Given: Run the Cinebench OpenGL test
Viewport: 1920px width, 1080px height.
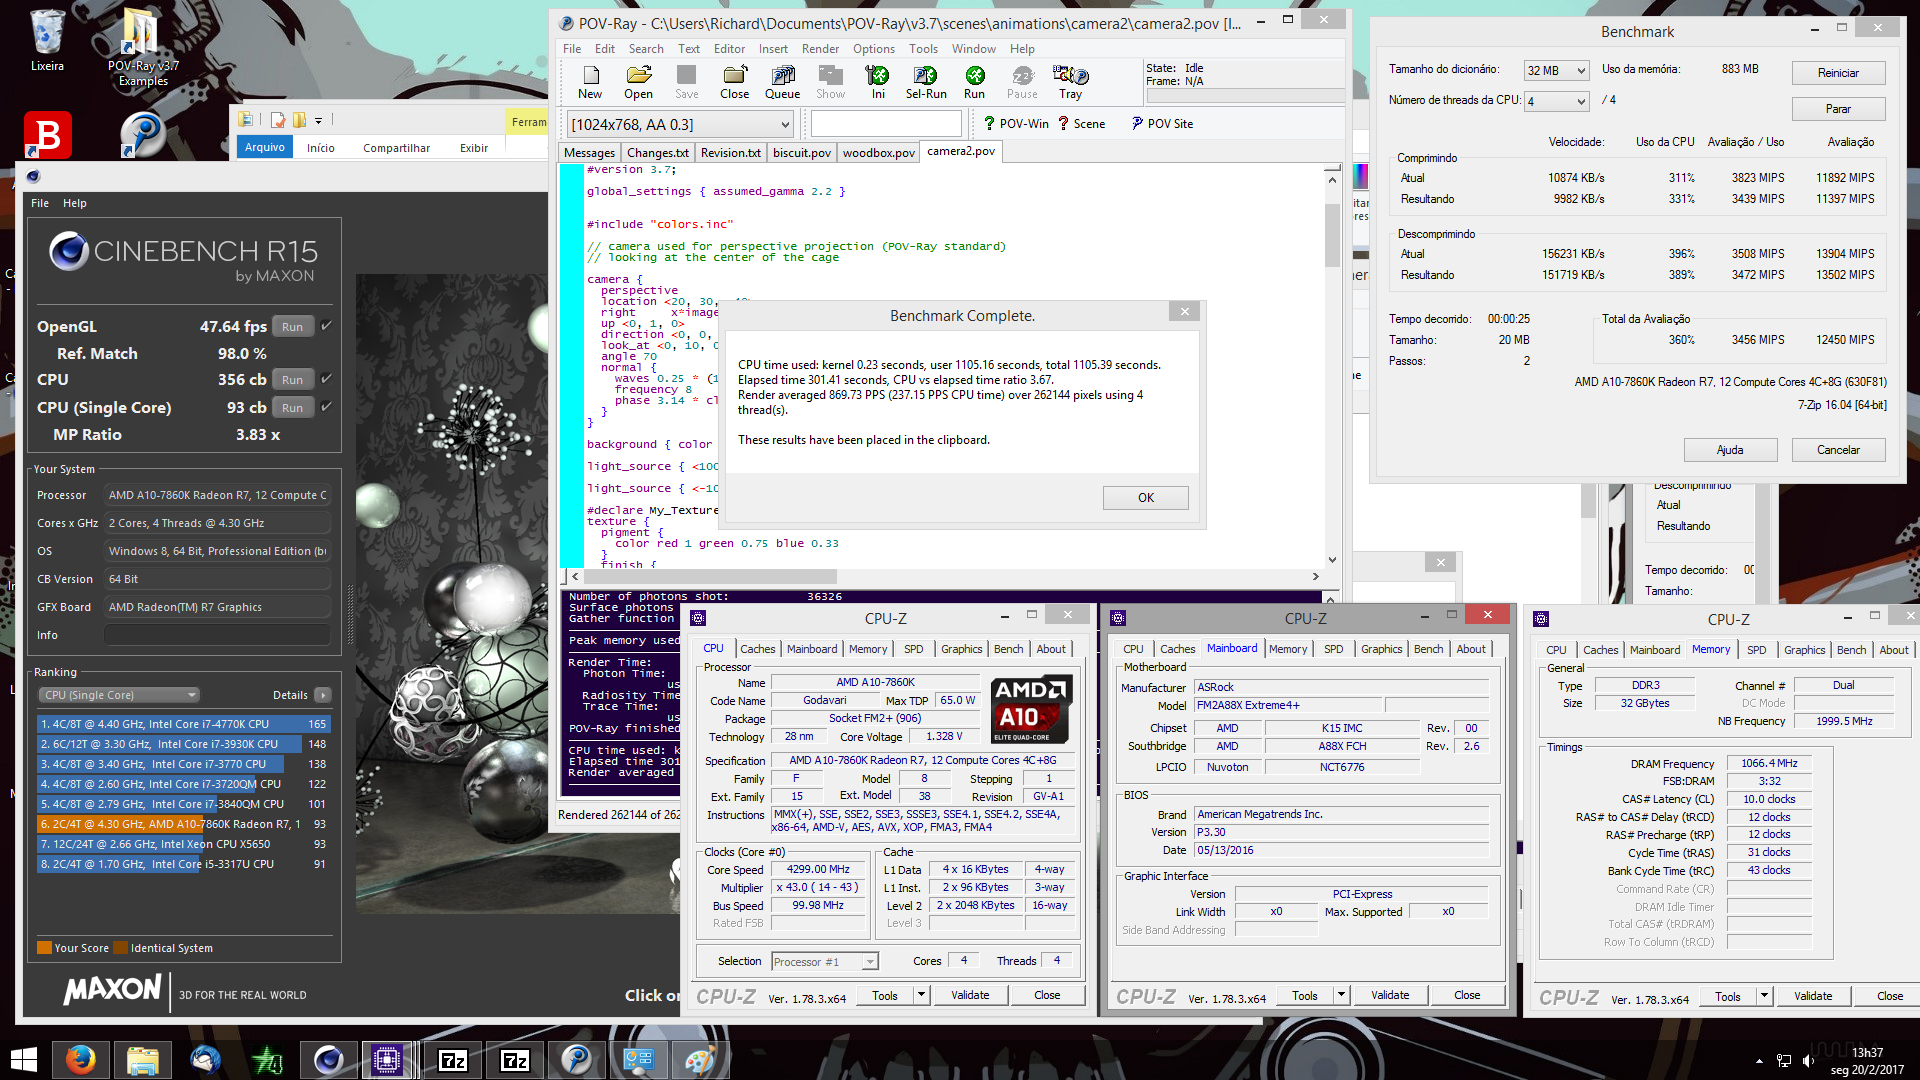Looking at the screenshot, I should coord(292,327).
